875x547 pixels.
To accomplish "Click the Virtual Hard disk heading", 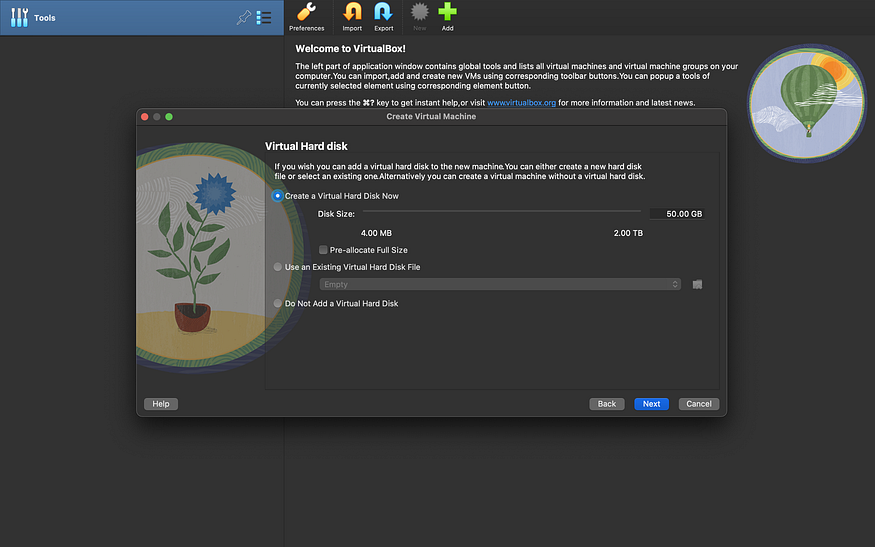I will [306, 146].
